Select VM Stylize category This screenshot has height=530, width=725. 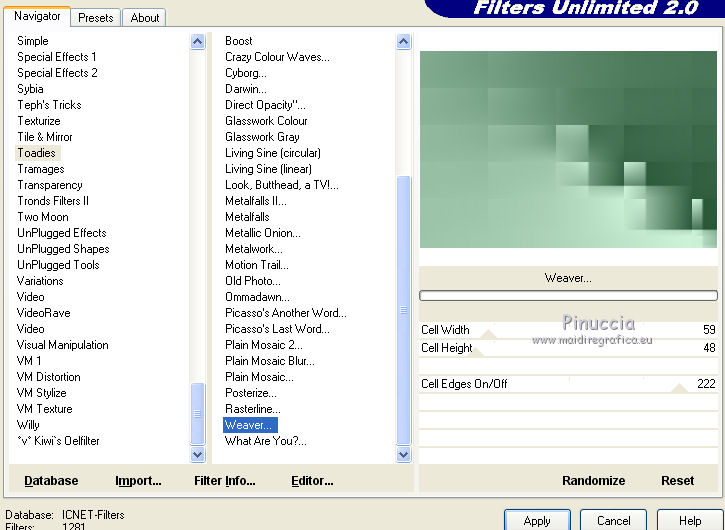click(41, 393)
